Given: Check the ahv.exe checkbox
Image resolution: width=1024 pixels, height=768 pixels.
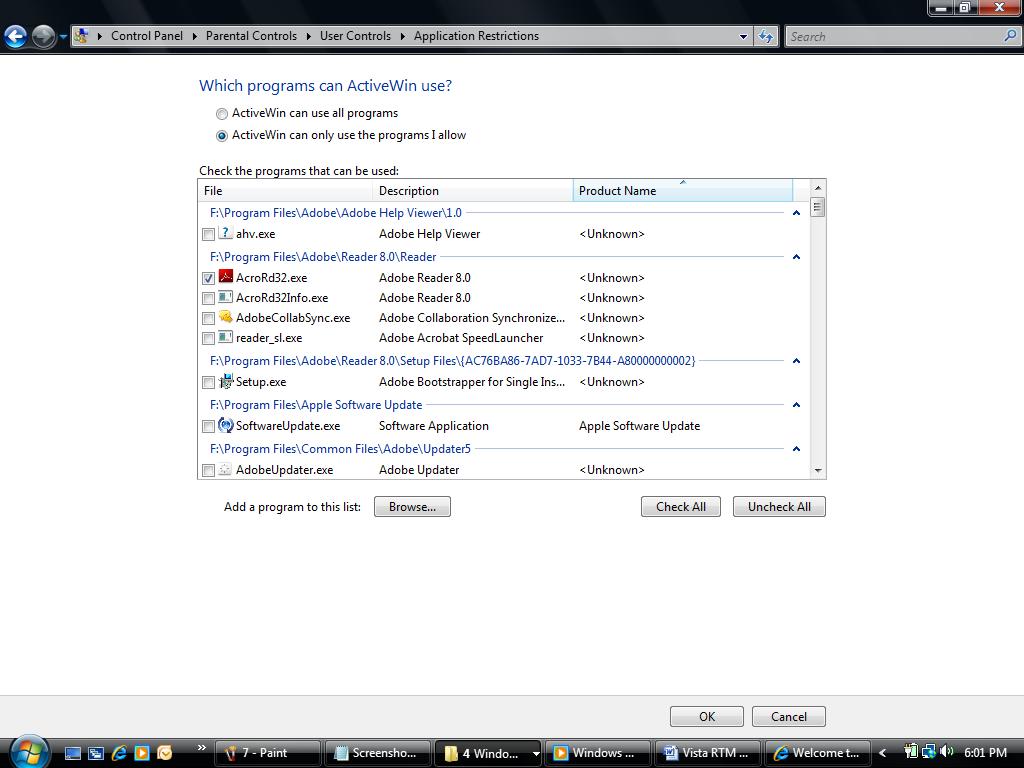Looking at the screenshot, I should point(208,234).
